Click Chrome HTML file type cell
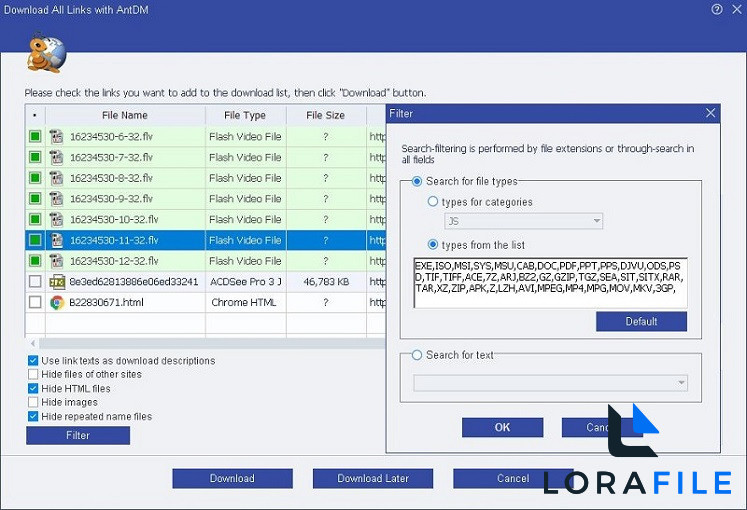This screenshot has width=747, height=510. coord(243,302)
